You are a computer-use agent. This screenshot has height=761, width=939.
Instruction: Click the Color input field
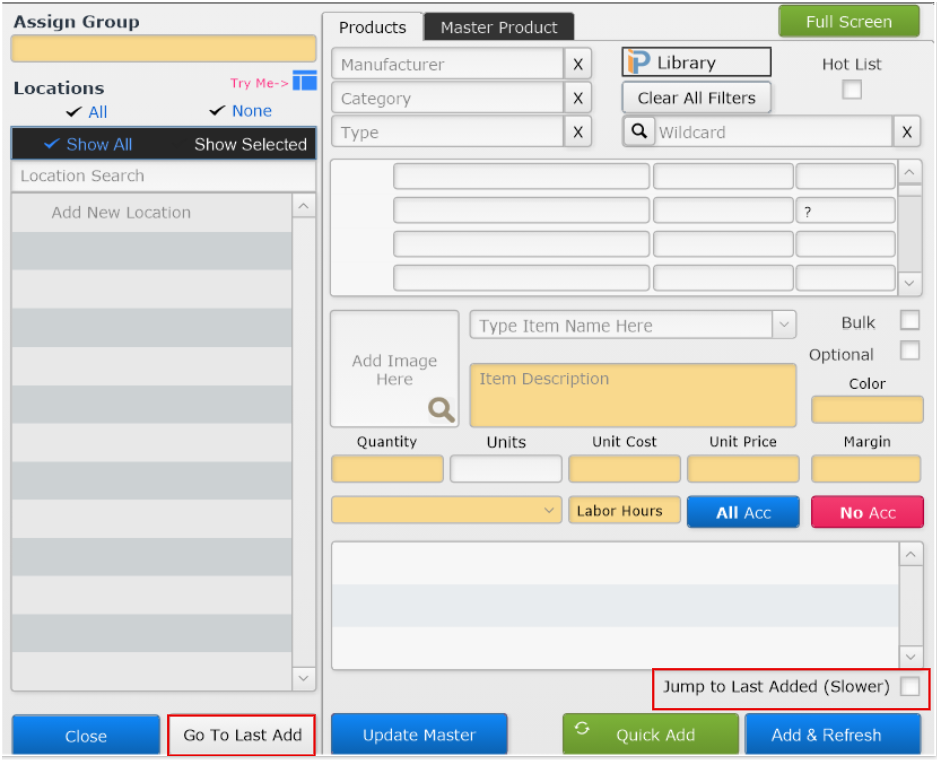point(867,410)
